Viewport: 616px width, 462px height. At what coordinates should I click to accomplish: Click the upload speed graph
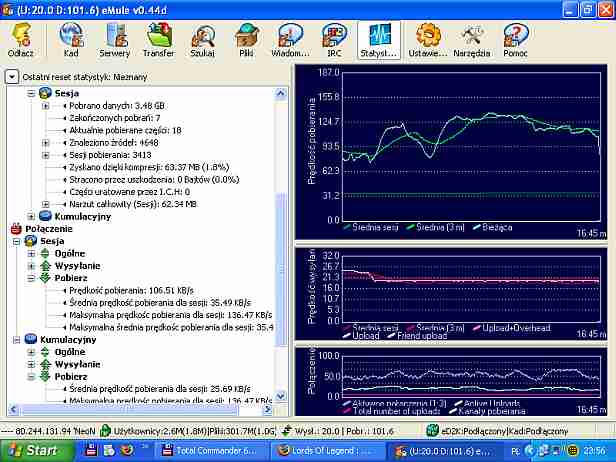pyautogui.click(x=471, y=289)
